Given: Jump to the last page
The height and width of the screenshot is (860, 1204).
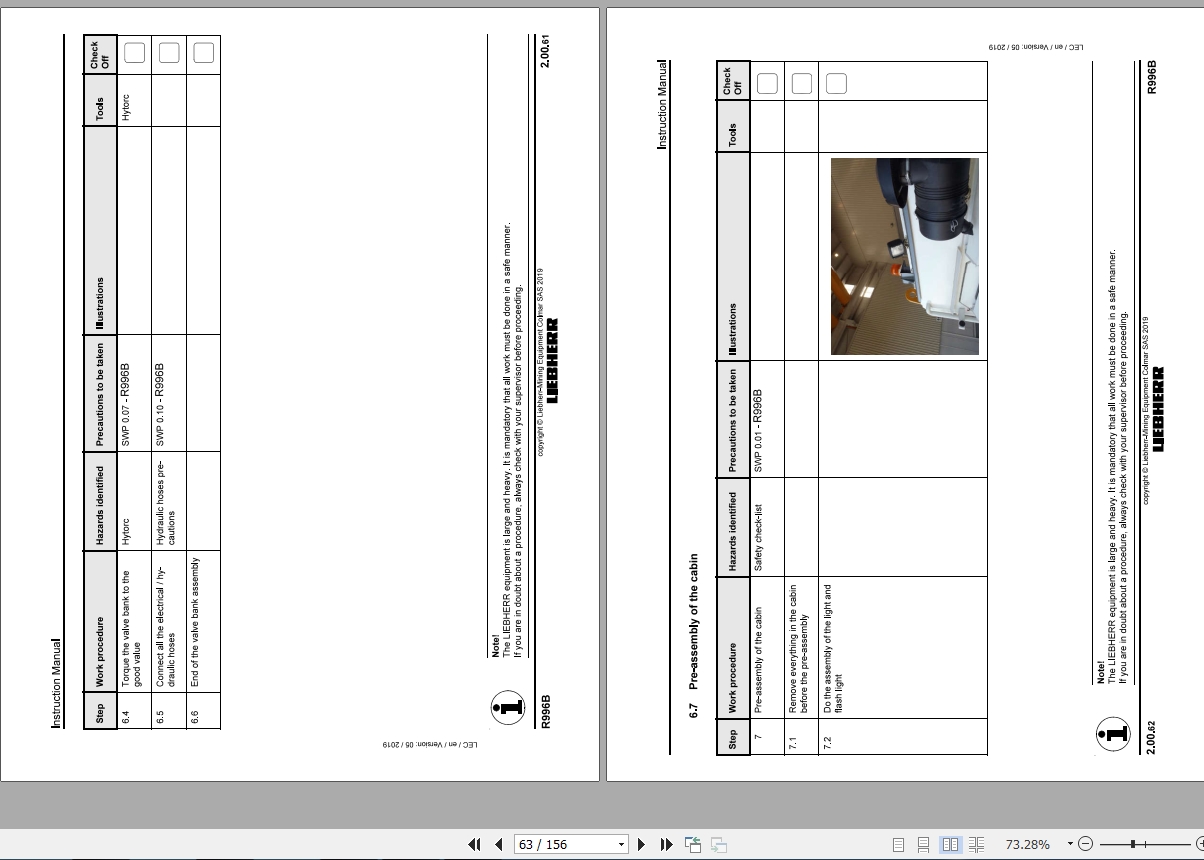Looking at the screenshot, I should coord(666,844).
